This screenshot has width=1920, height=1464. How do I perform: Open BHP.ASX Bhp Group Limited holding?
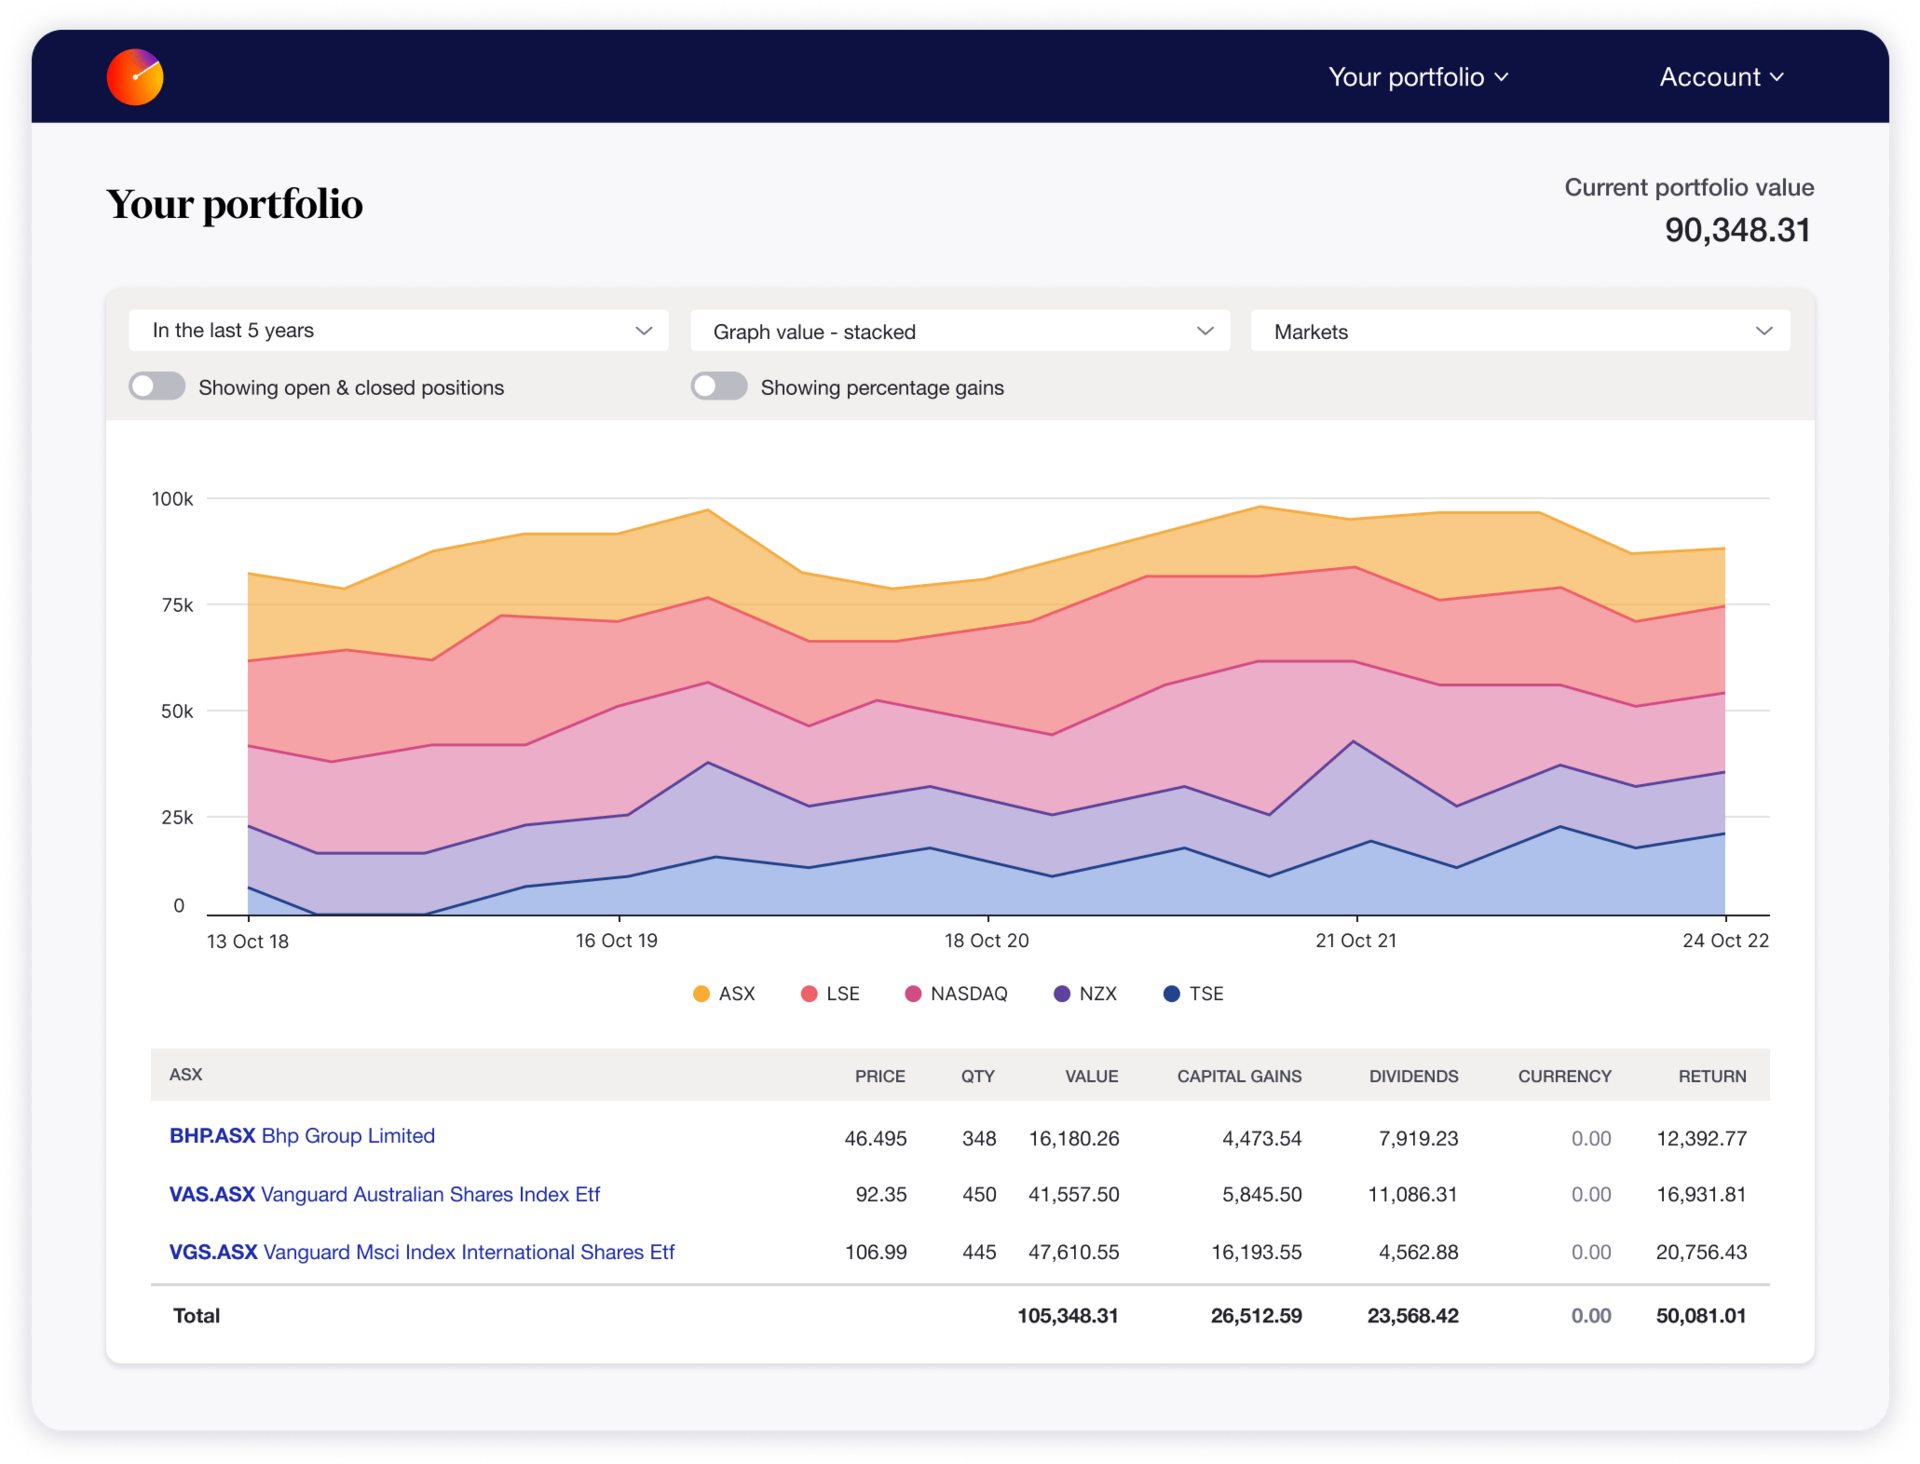click(x=302, y=1136)
